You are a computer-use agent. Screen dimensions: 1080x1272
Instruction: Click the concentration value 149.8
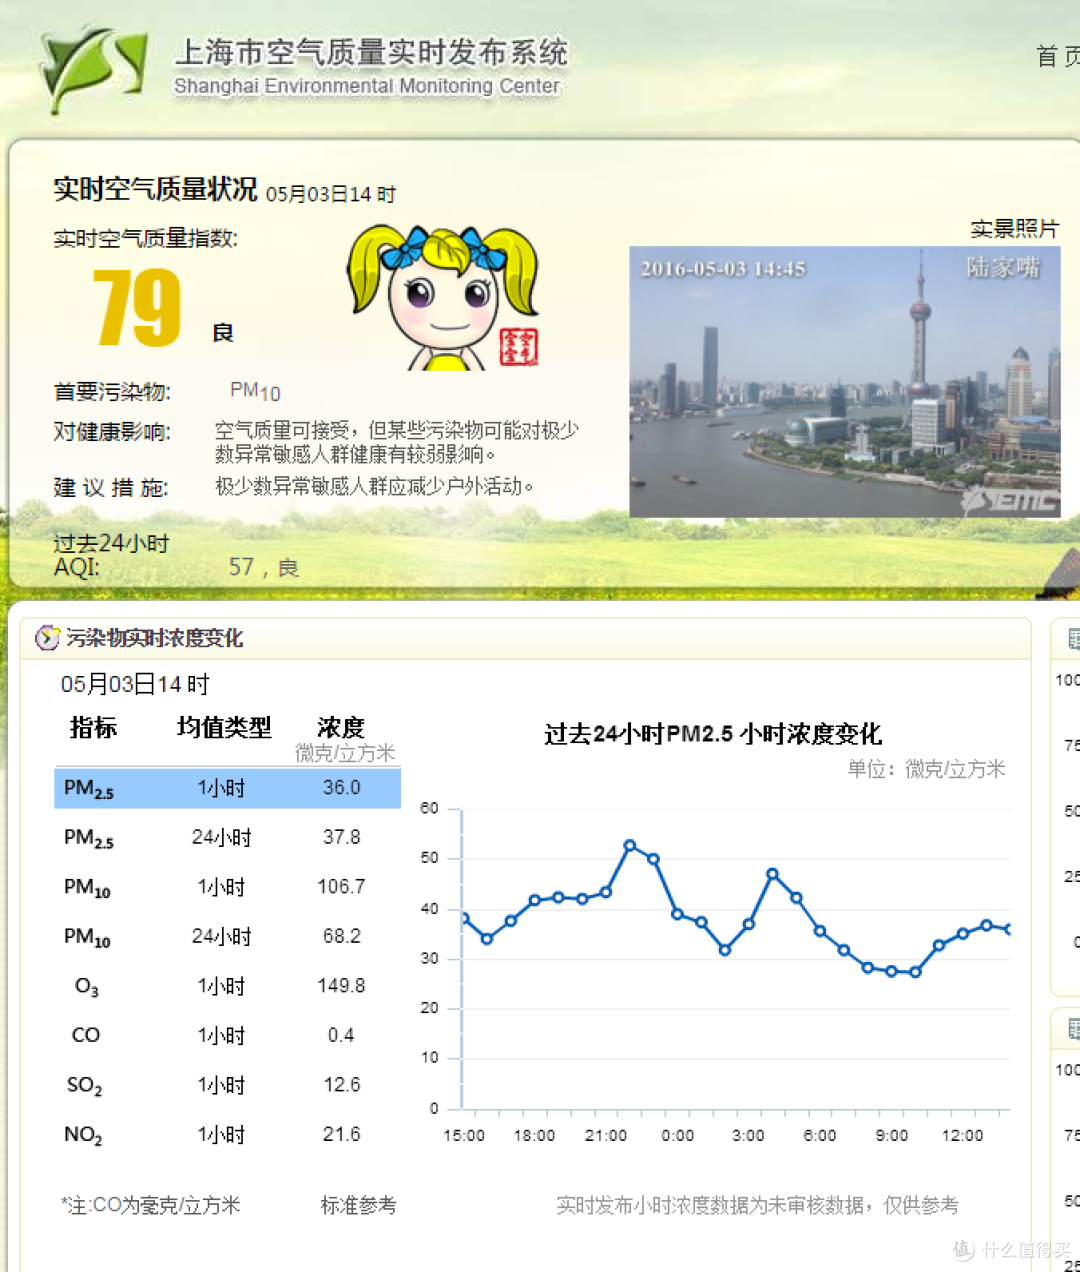341,986
